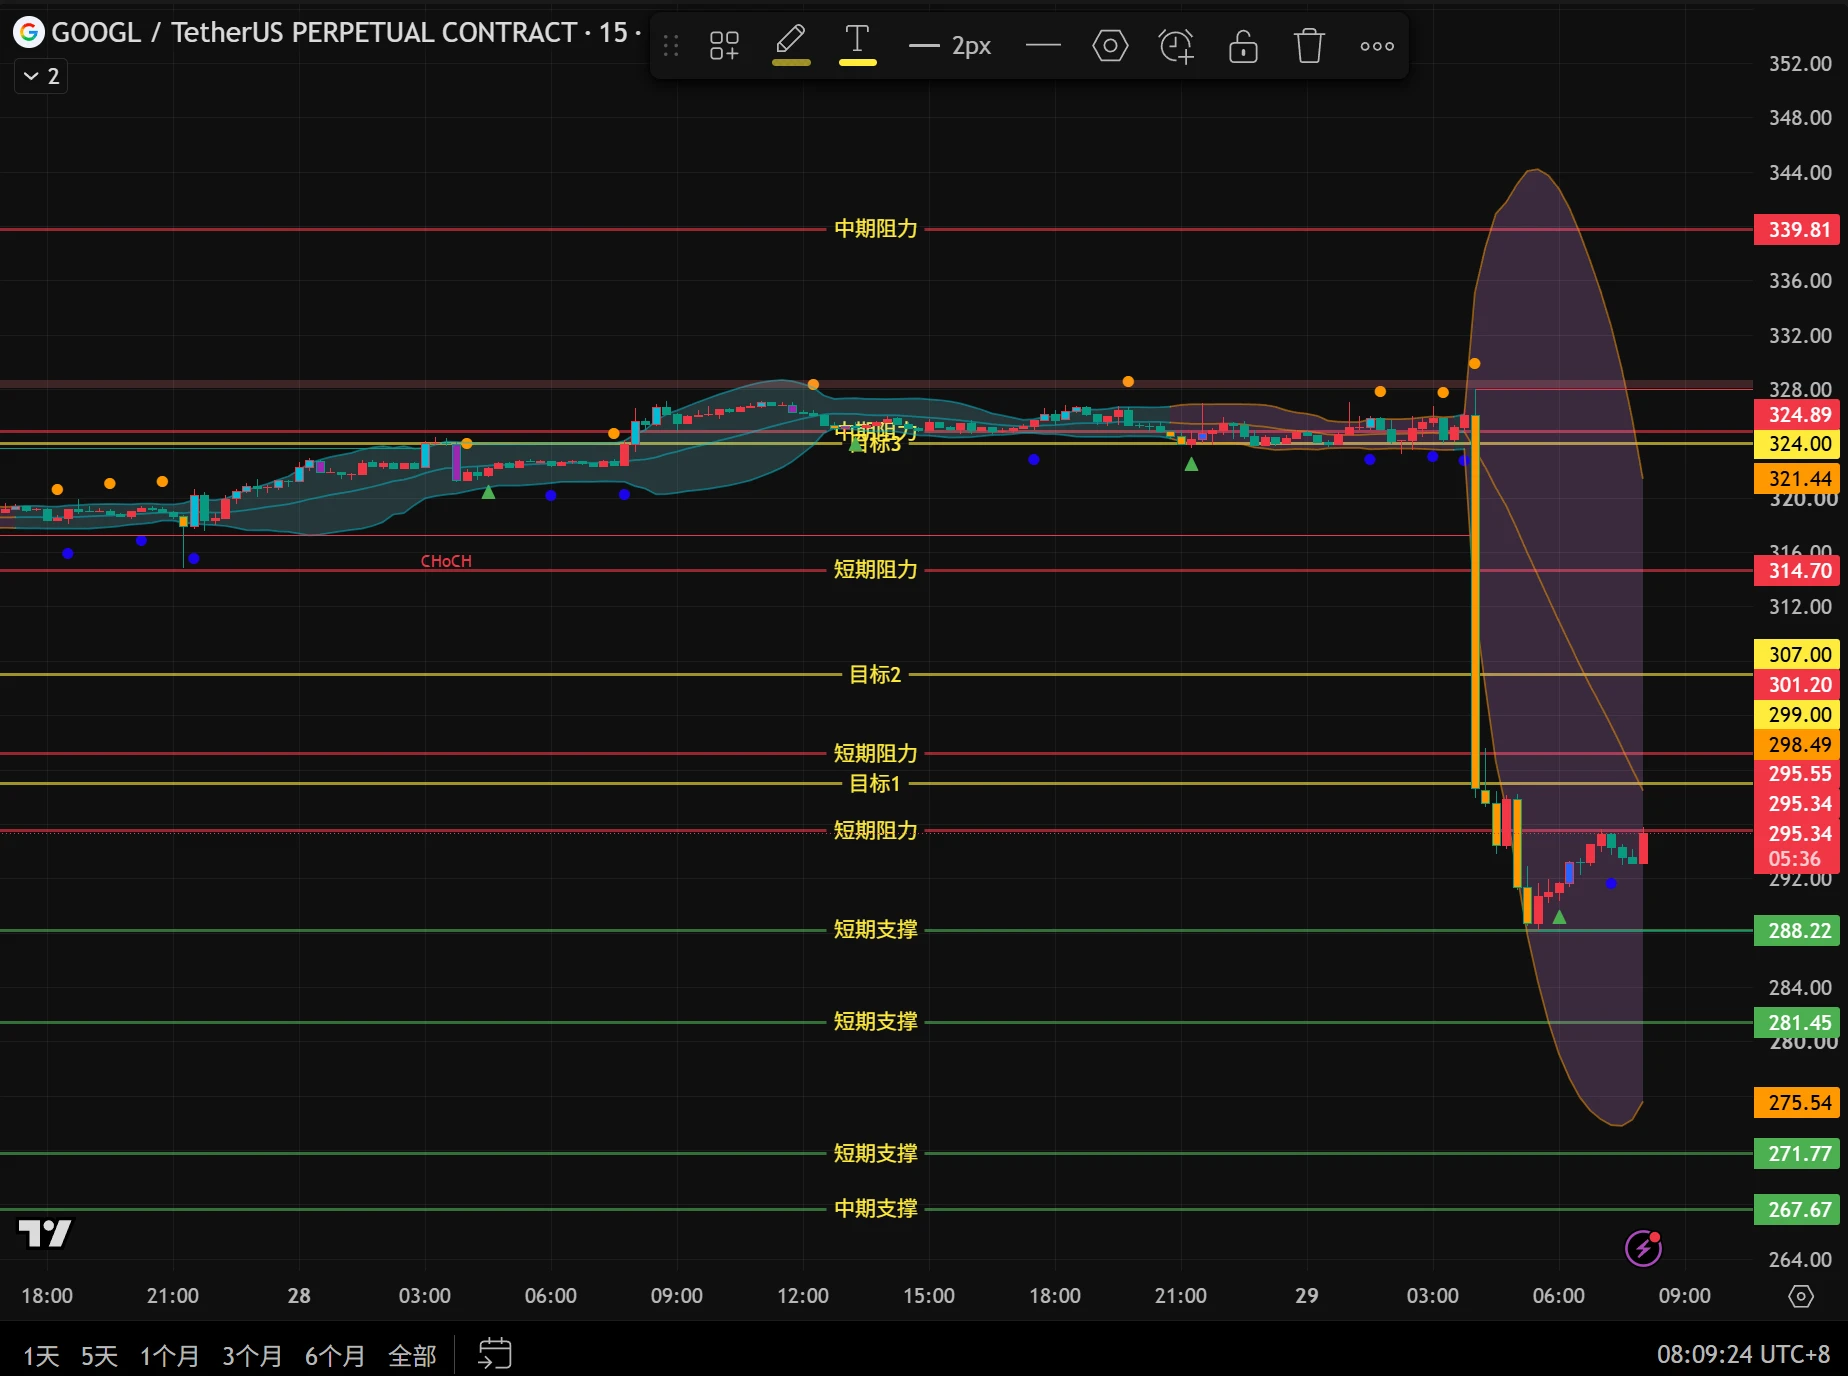Grab the floating toolbar drag handle
This screenshot has height=1376, width=1848.
pos(671,46)
